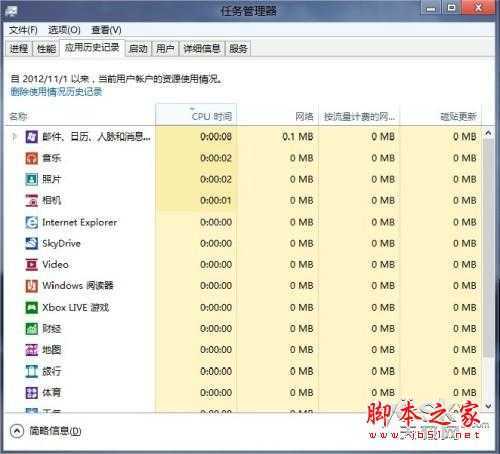This screenshot has width=500, height=454.
Task: Click the Mail, Calendar, People app icon
Action: [32, 137]
